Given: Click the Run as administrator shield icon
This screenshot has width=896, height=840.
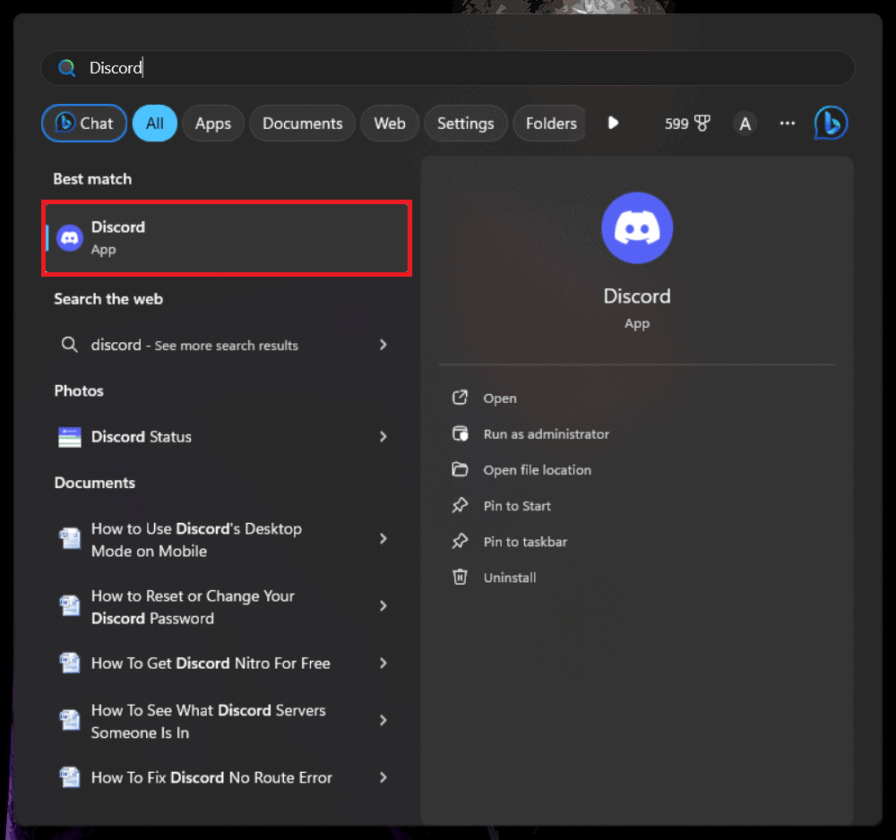Looking at the screenshot, I should [x=460, y=434].
